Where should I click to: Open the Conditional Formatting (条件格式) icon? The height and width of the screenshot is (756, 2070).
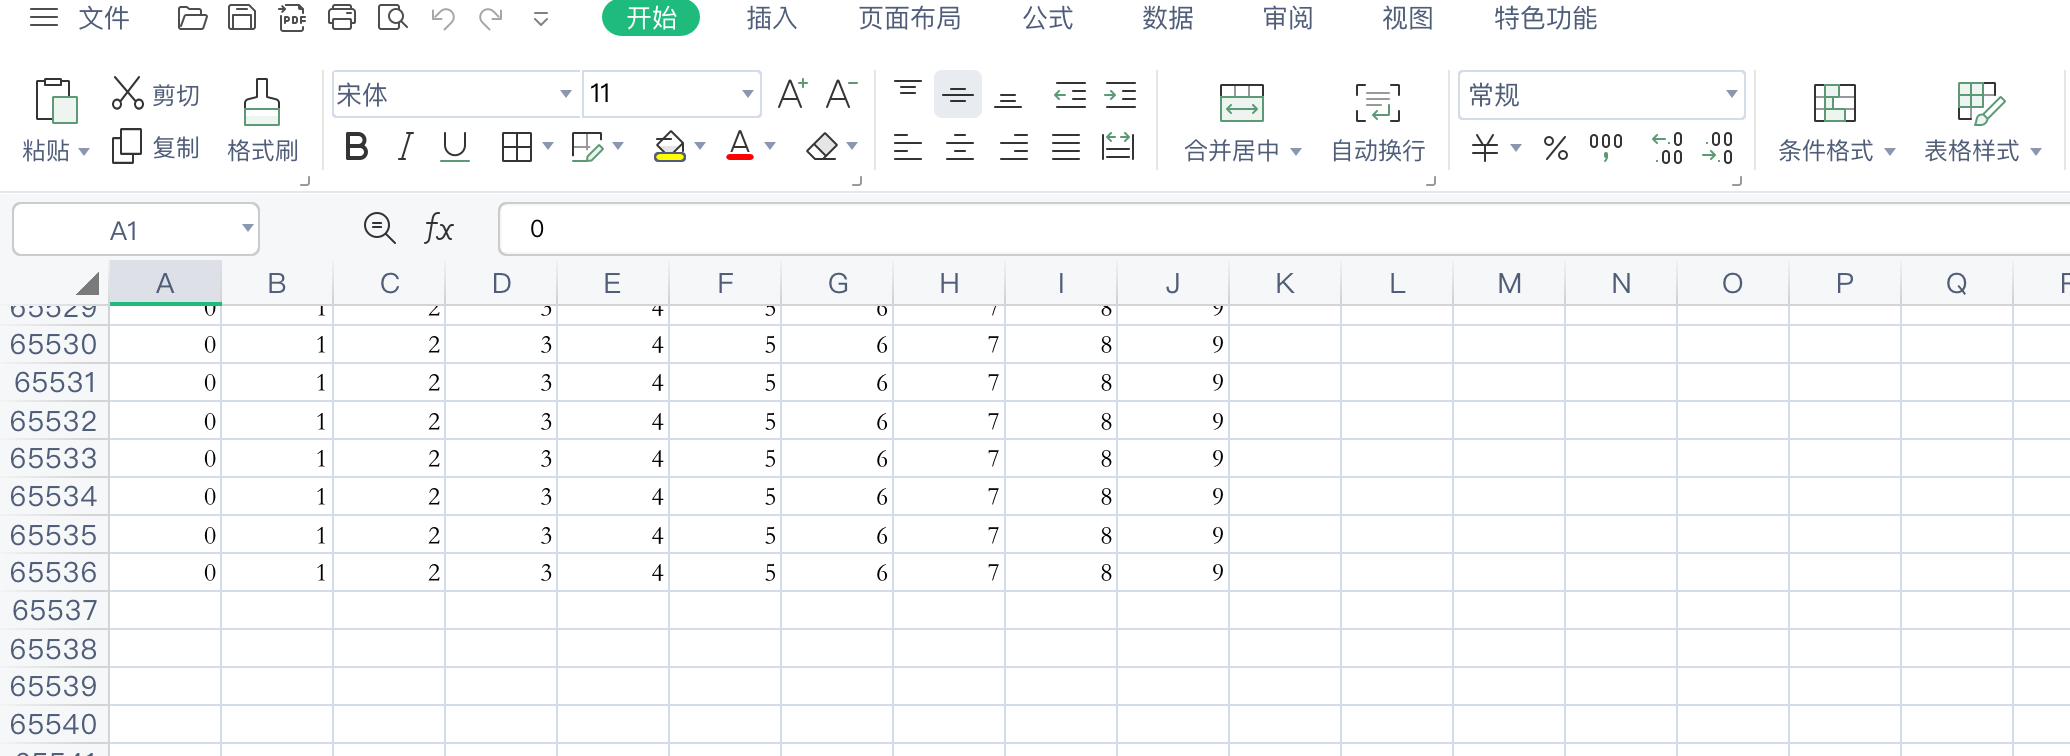coord(1834,103)
